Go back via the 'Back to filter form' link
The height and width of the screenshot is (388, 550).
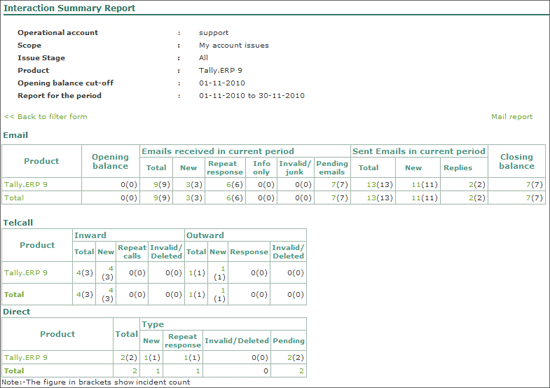[x=46, y=116]
